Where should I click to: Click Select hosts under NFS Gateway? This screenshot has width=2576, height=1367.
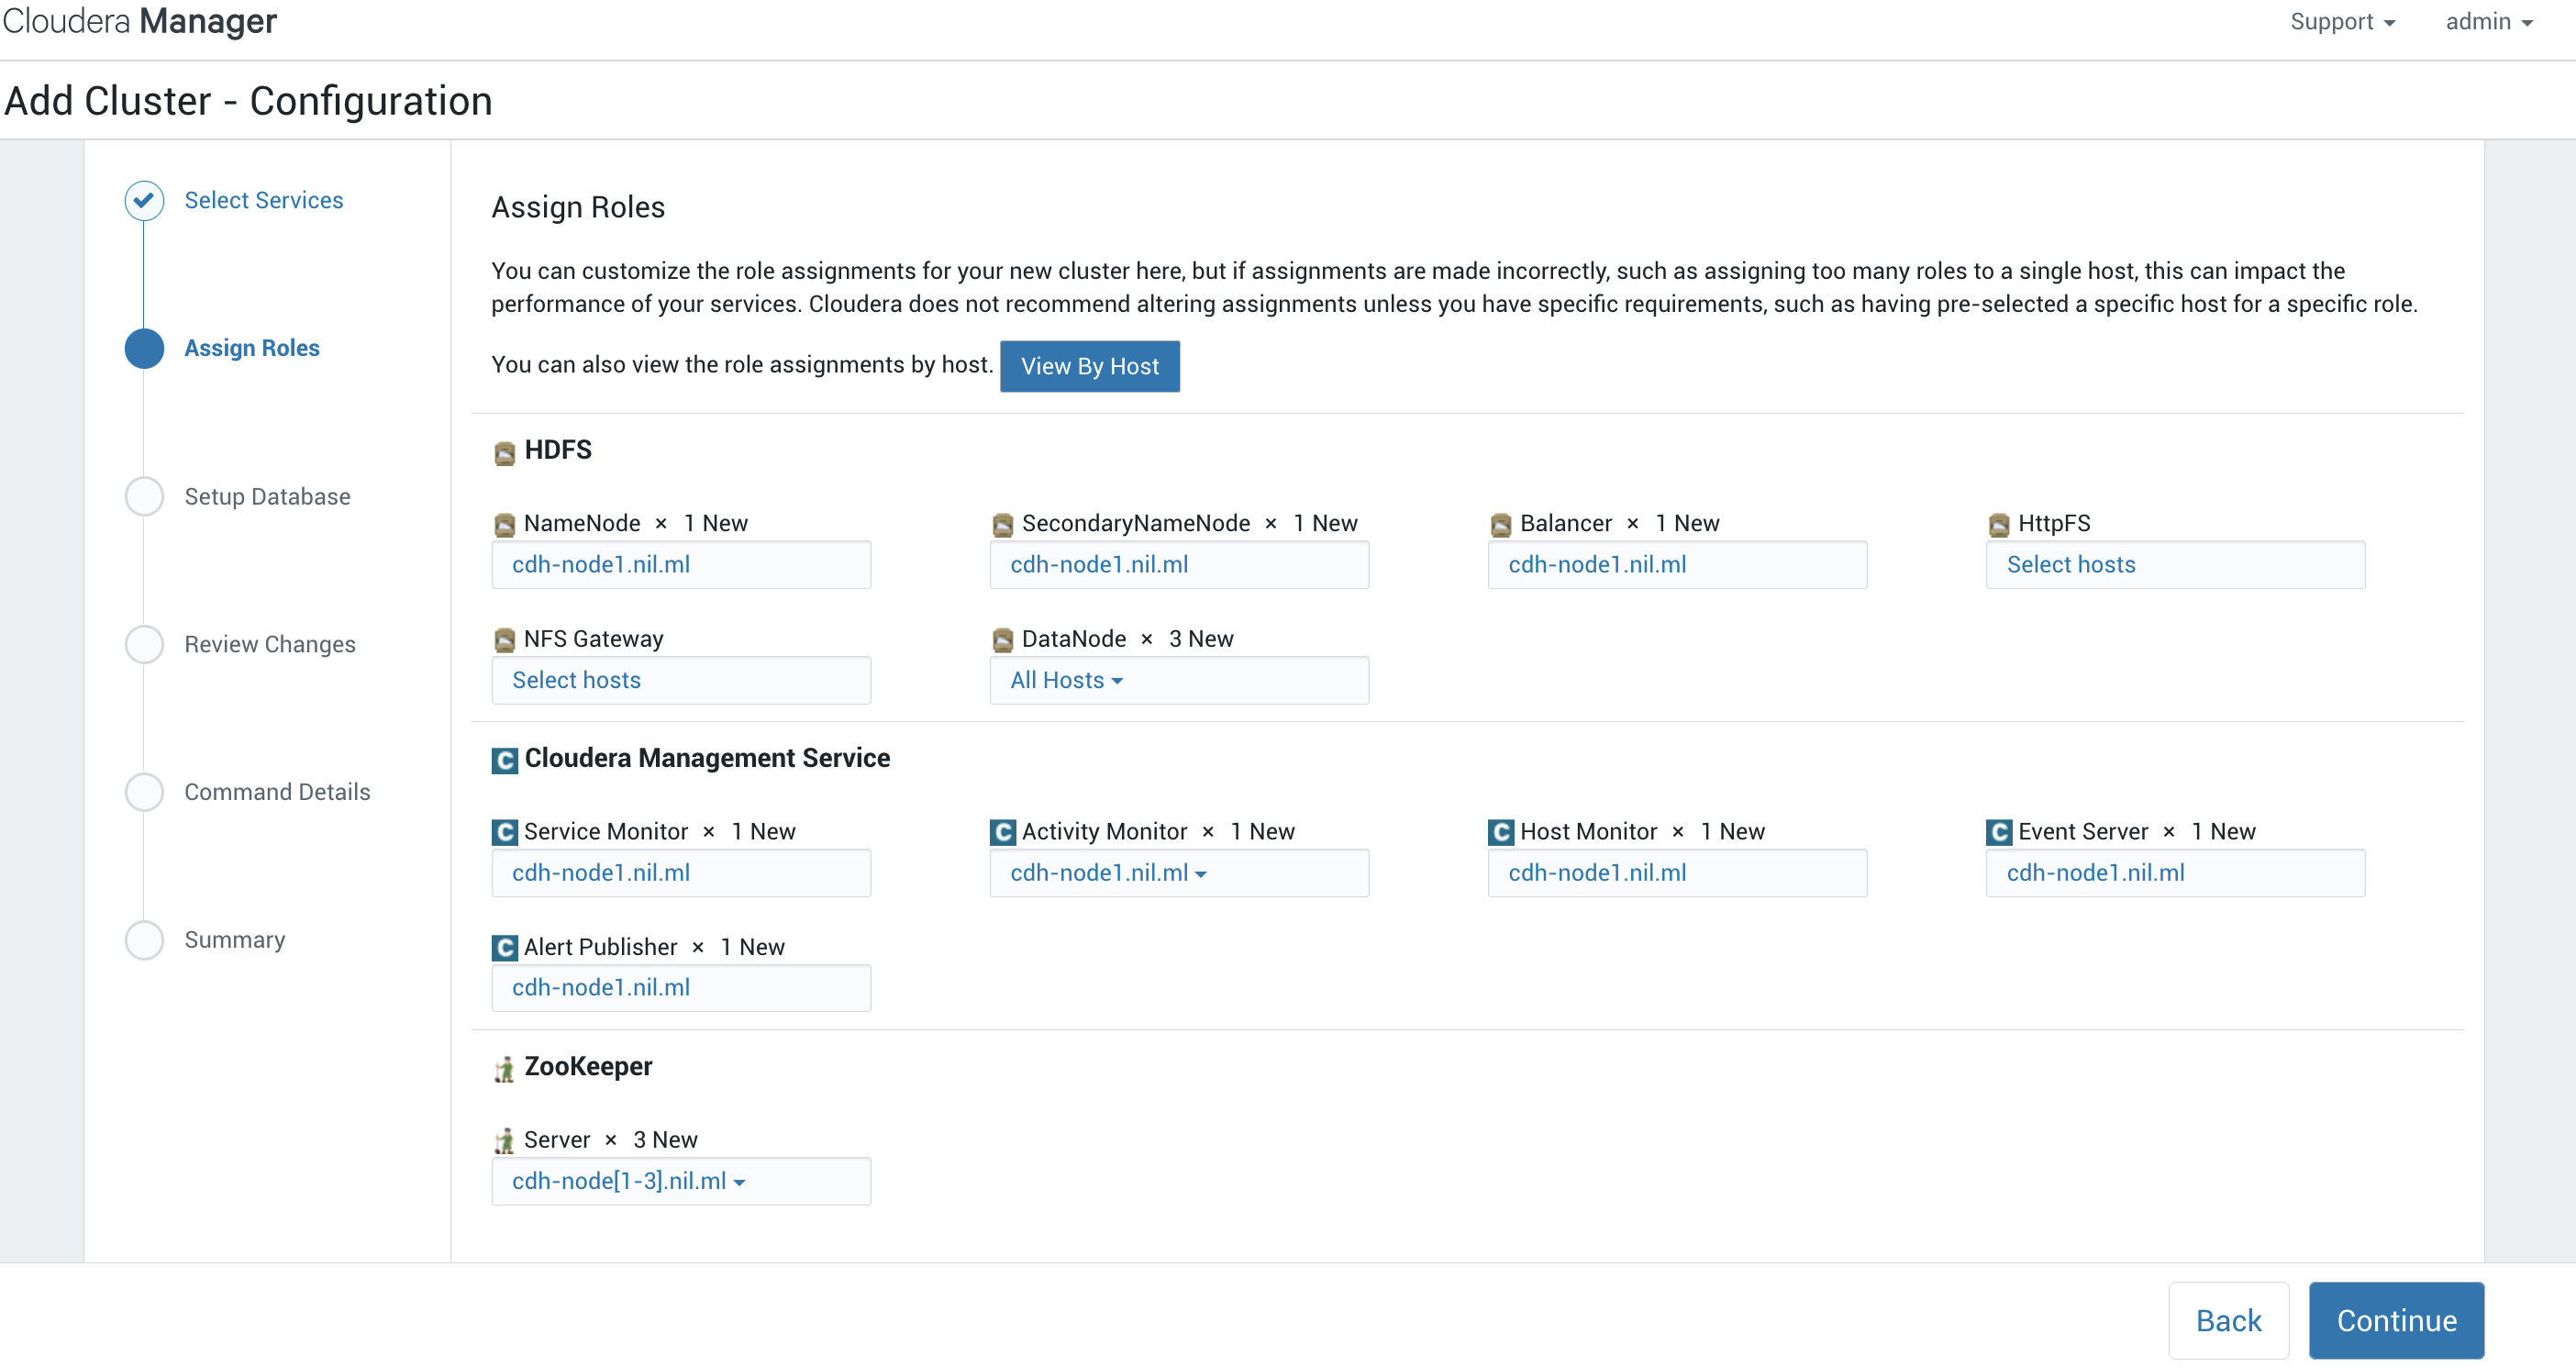(576, 680)
